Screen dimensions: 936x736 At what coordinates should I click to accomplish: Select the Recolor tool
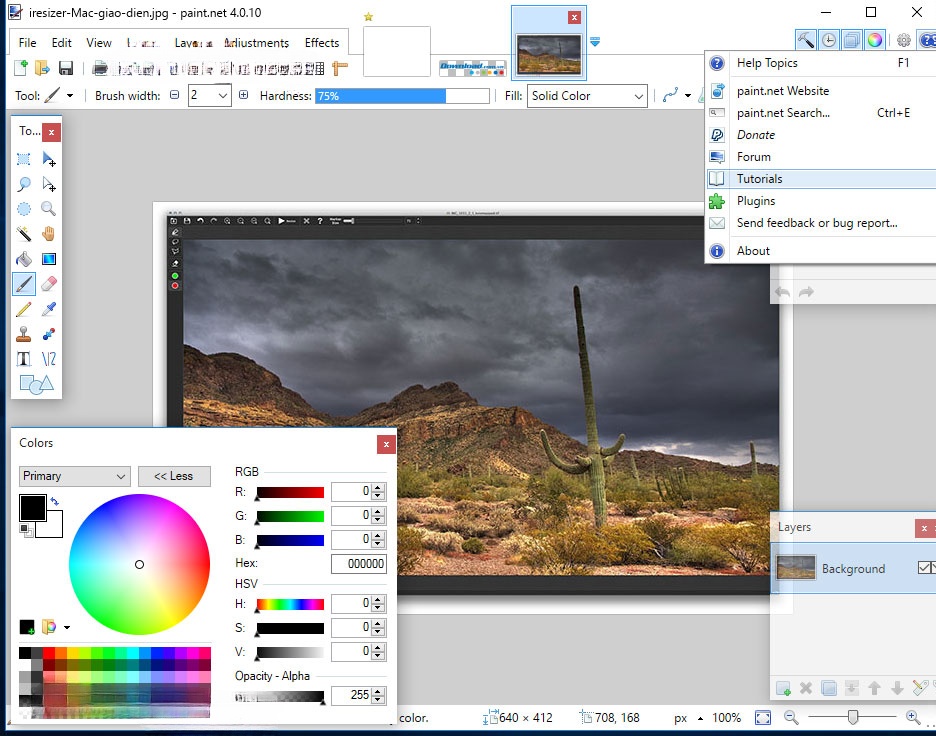click(49, 334)
